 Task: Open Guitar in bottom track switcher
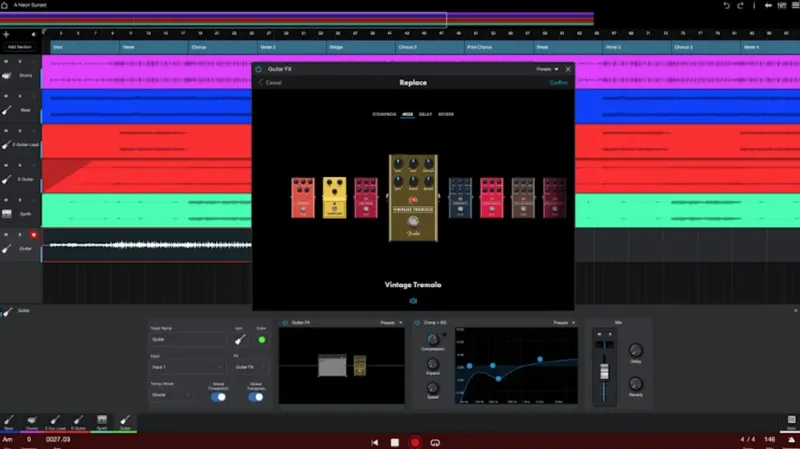click(125, 422)
